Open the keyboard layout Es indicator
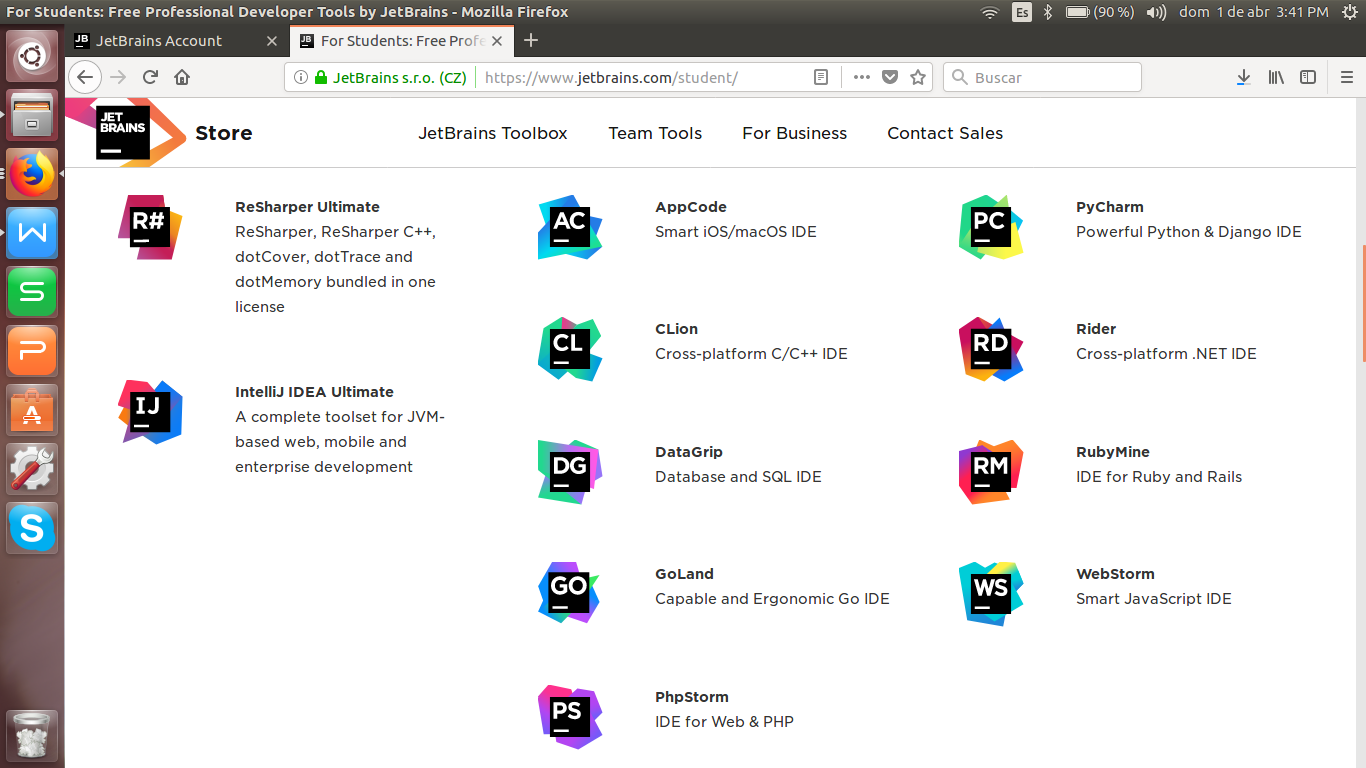 (x=1021, y=12)
